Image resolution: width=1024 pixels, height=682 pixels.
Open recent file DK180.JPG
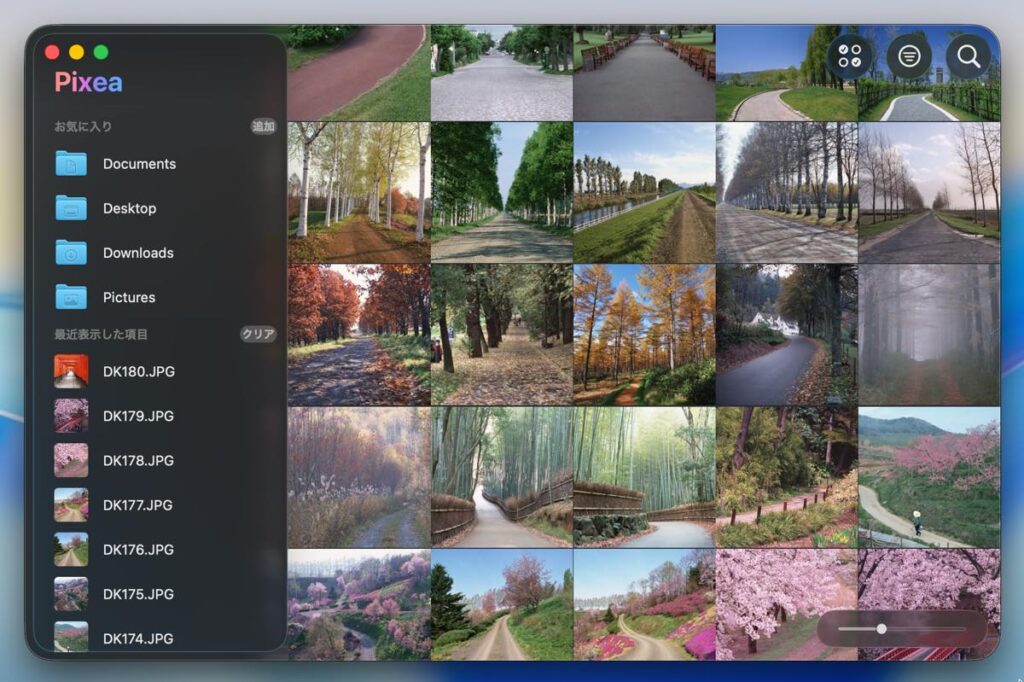click(138, 372)
